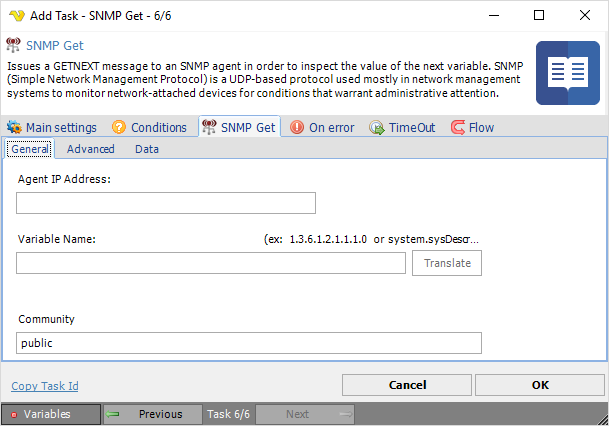
Task: Click the Flow tab icon
Action: coord(458,127)
